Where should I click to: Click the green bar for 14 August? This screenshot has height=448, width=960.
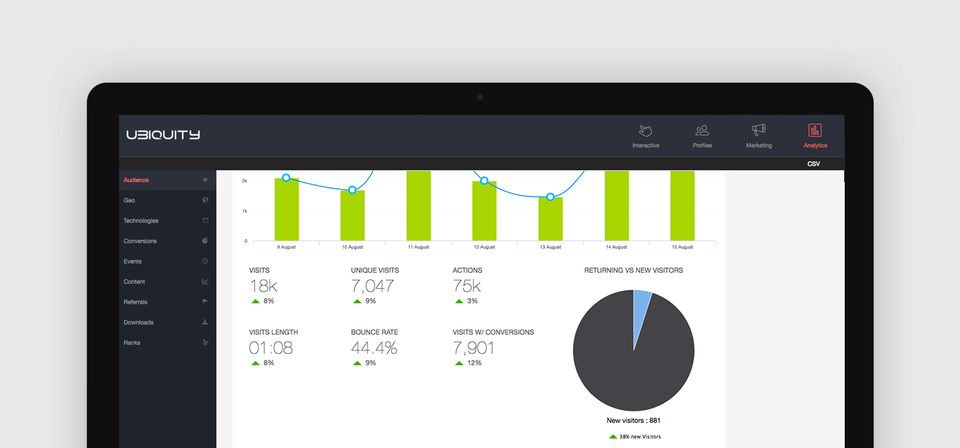pyautogui.click(x=617, y=206)
